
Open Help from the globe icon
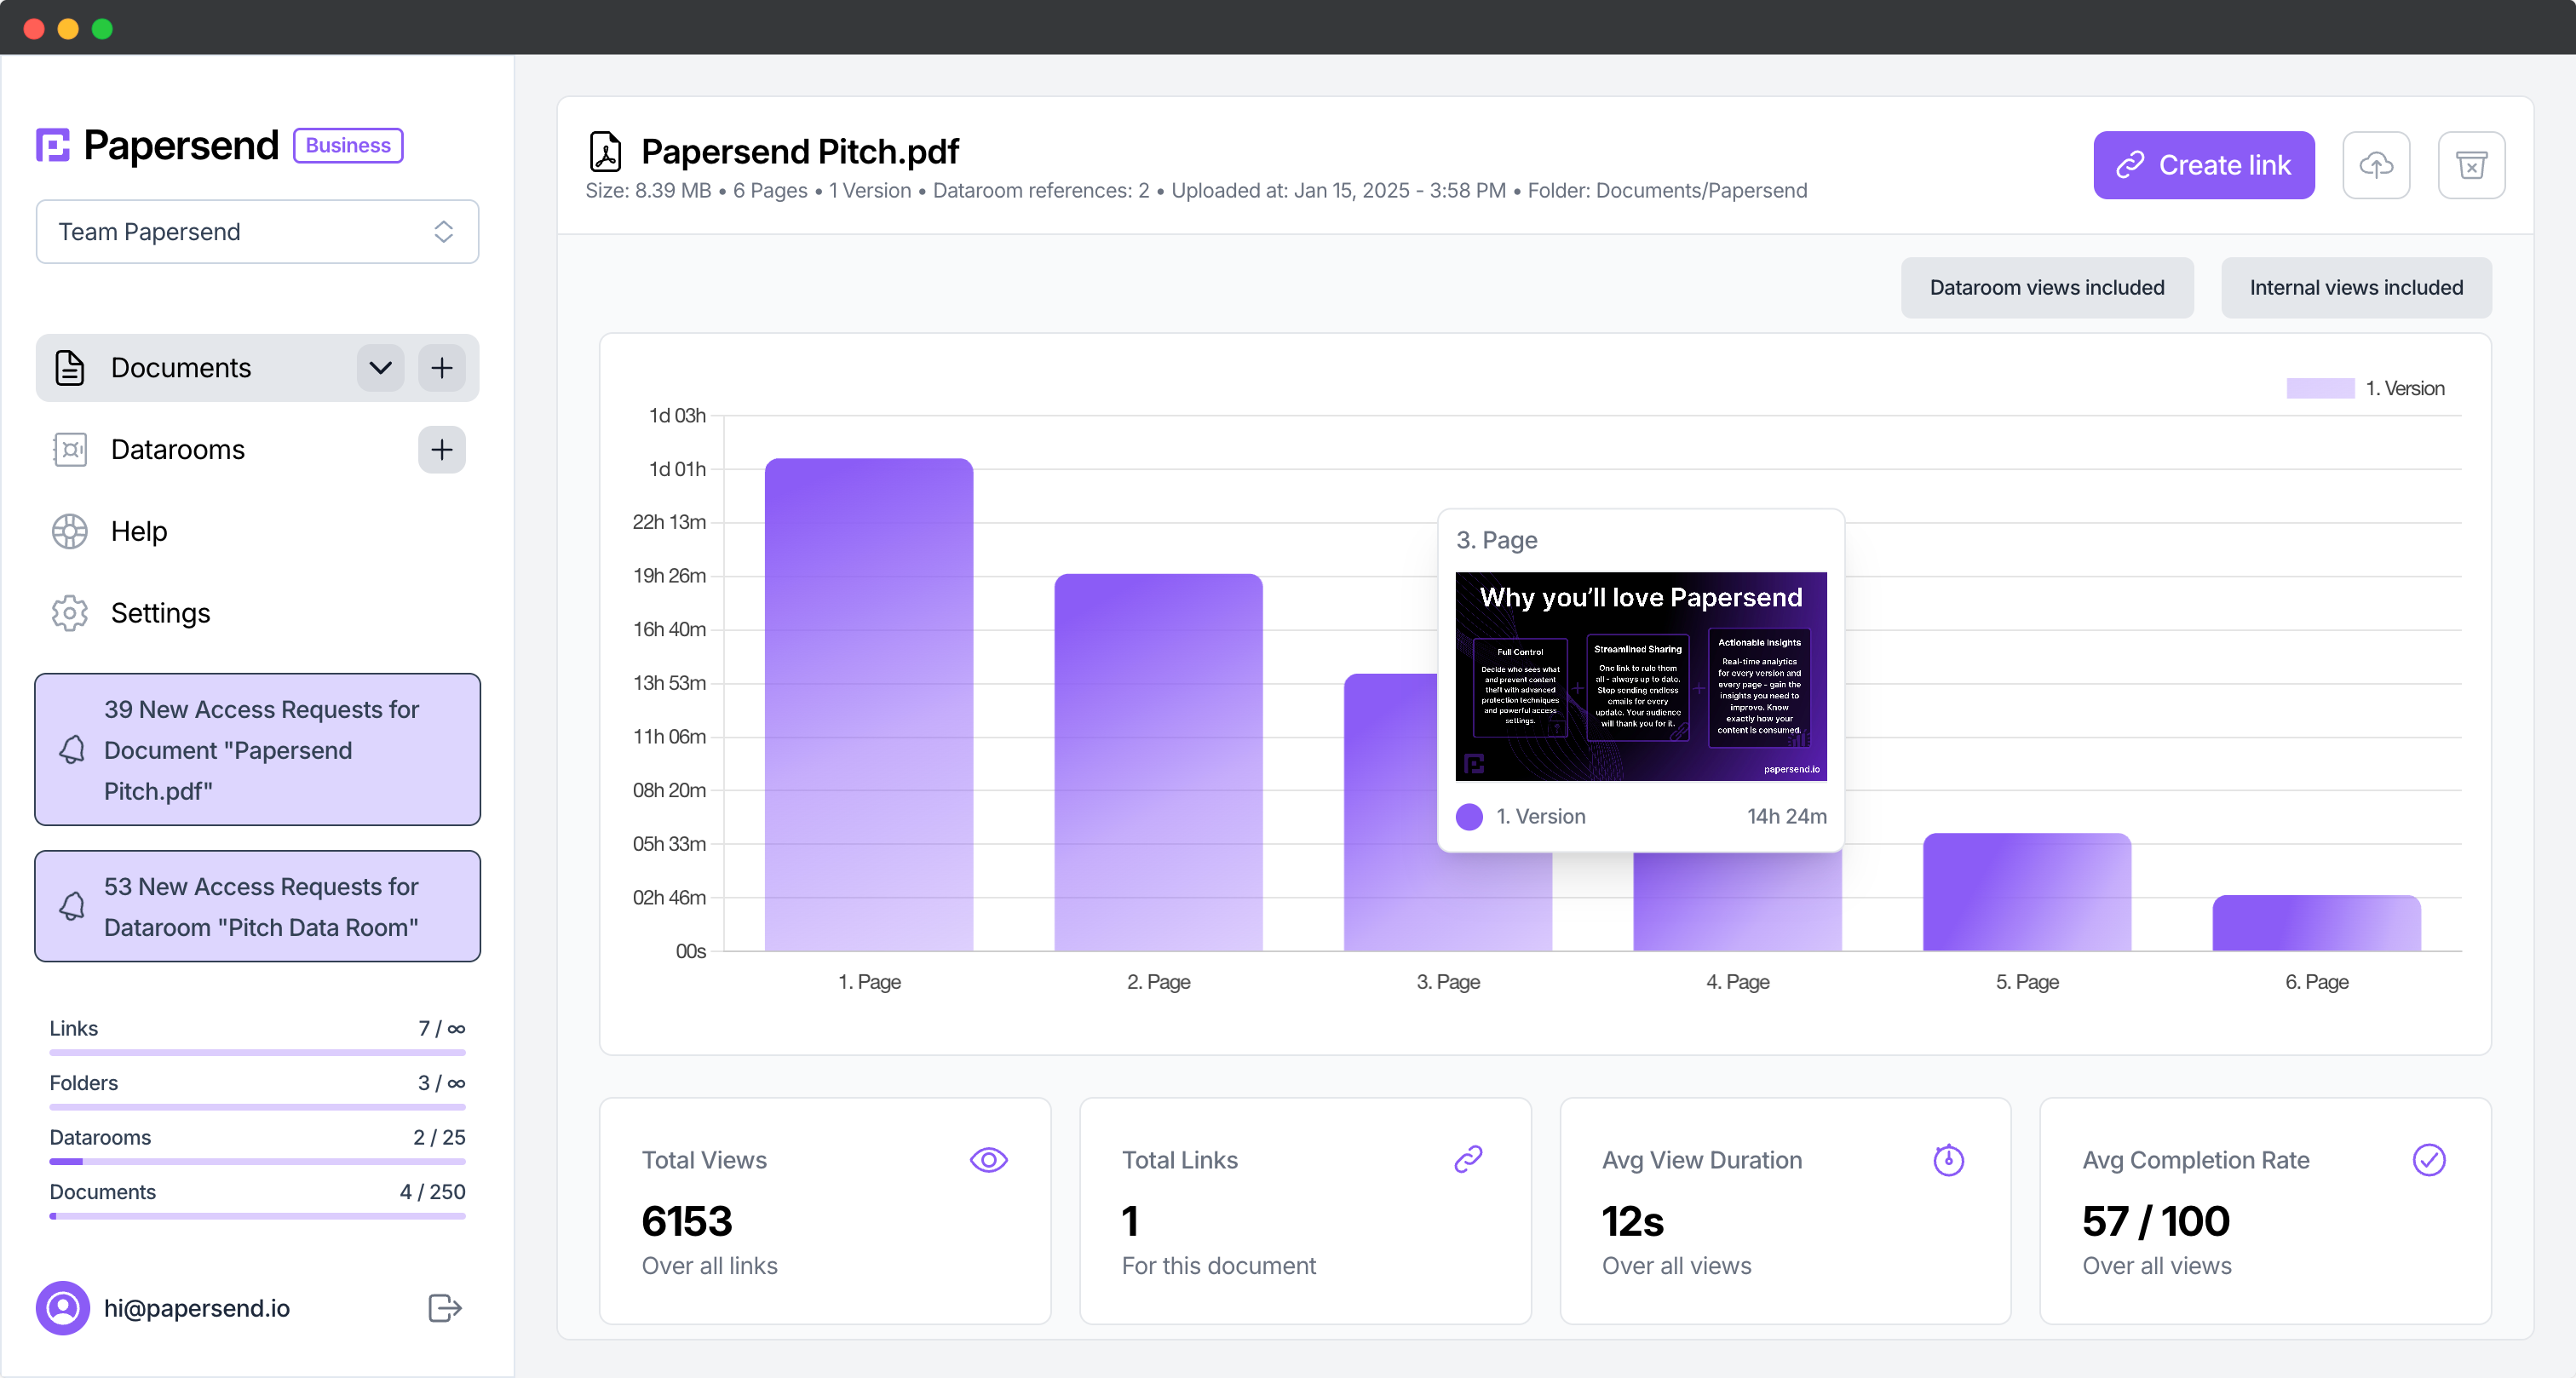(68, 531)
